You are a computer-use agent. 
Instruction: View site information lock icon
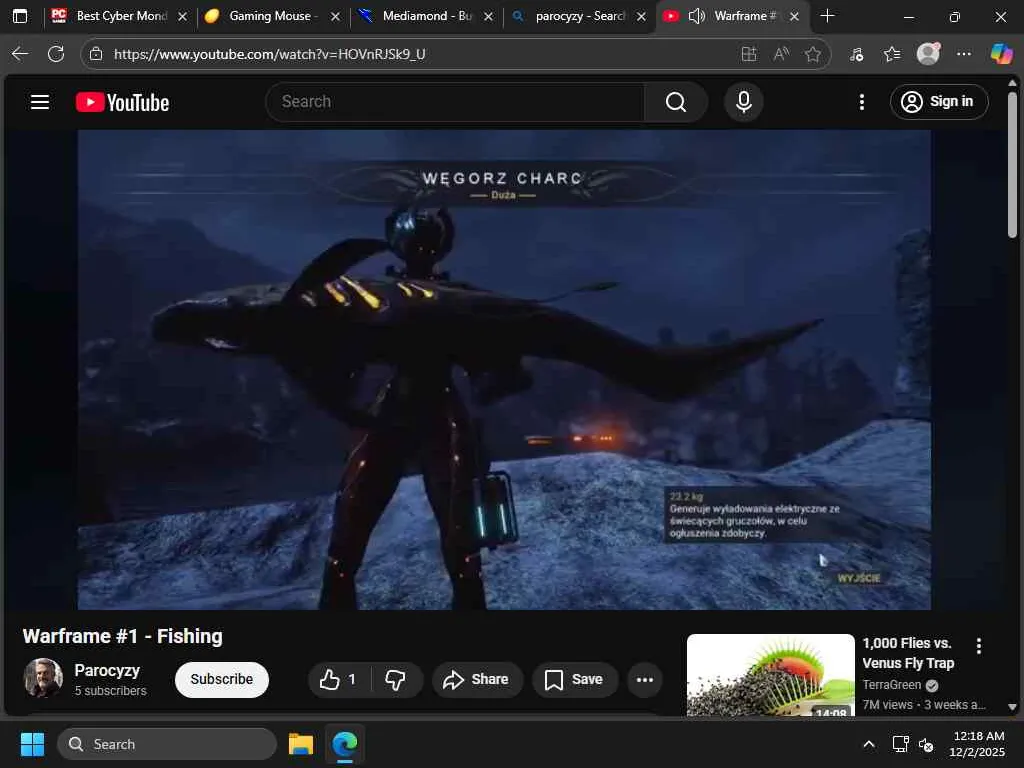pos(96,54)
